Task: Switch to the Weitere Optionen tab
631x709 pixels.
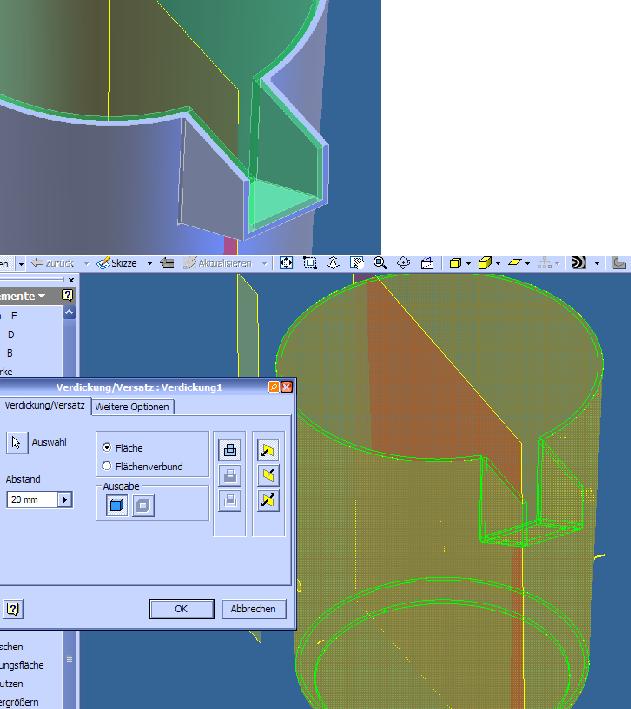Action: click(x=133, y=406)
